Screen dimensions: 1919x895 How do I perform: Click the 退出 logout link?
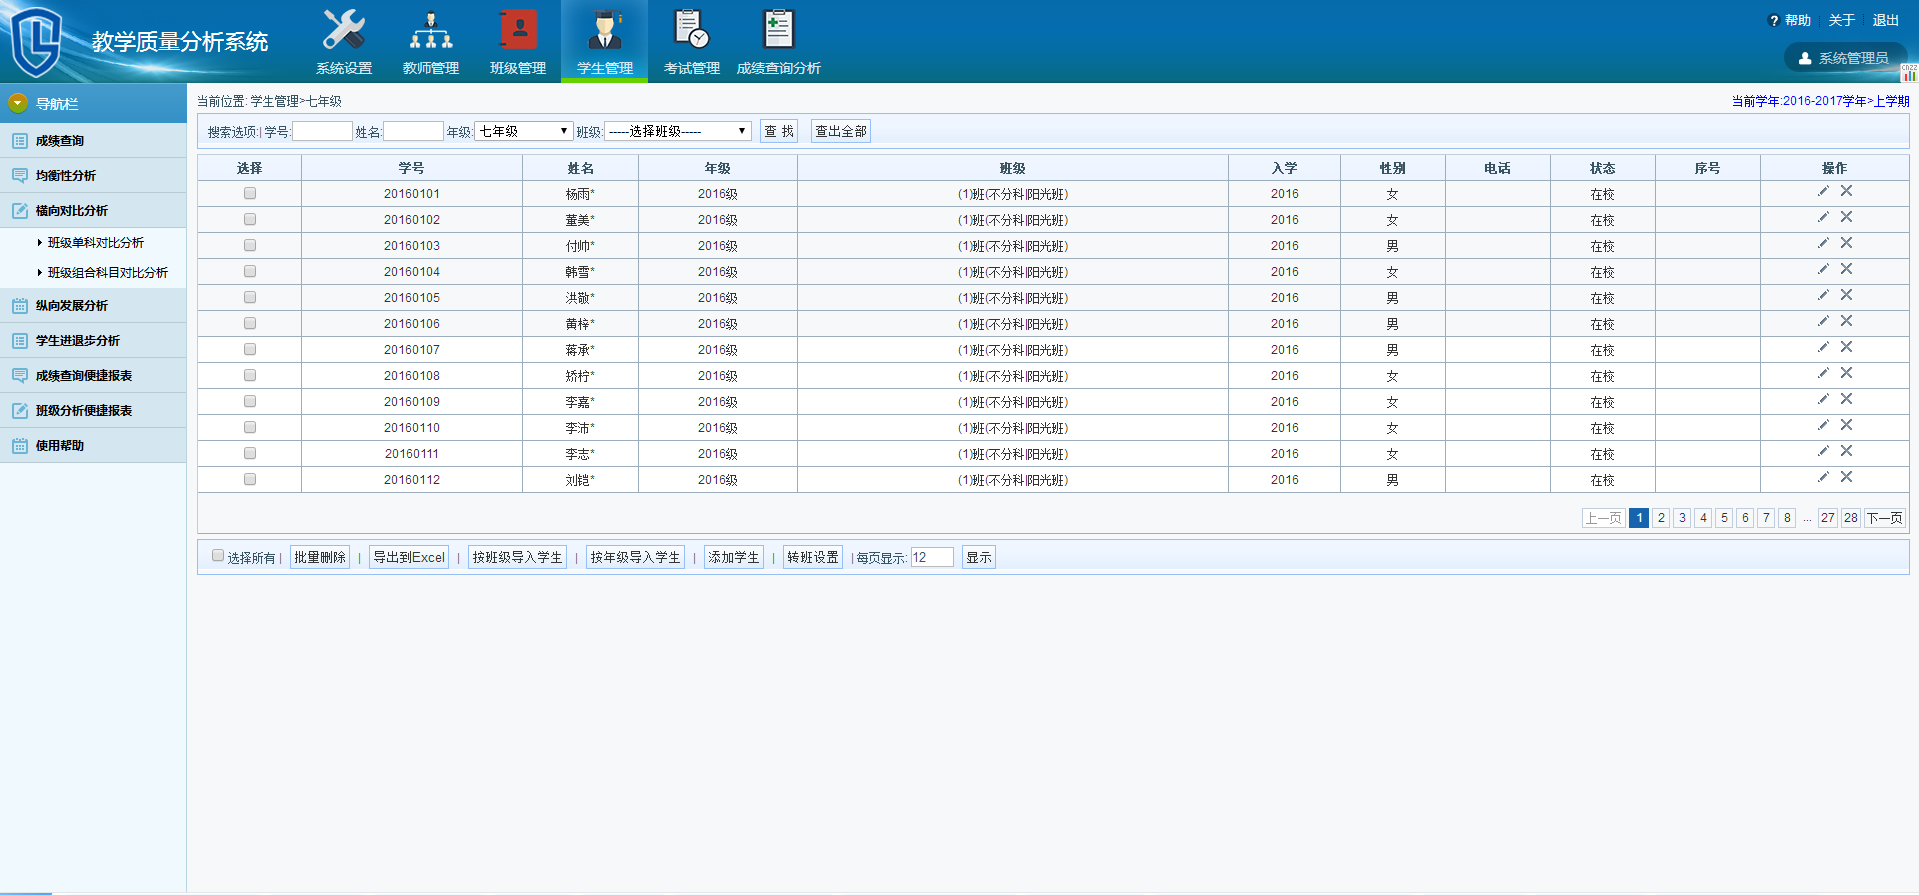tap(1886, 20)
